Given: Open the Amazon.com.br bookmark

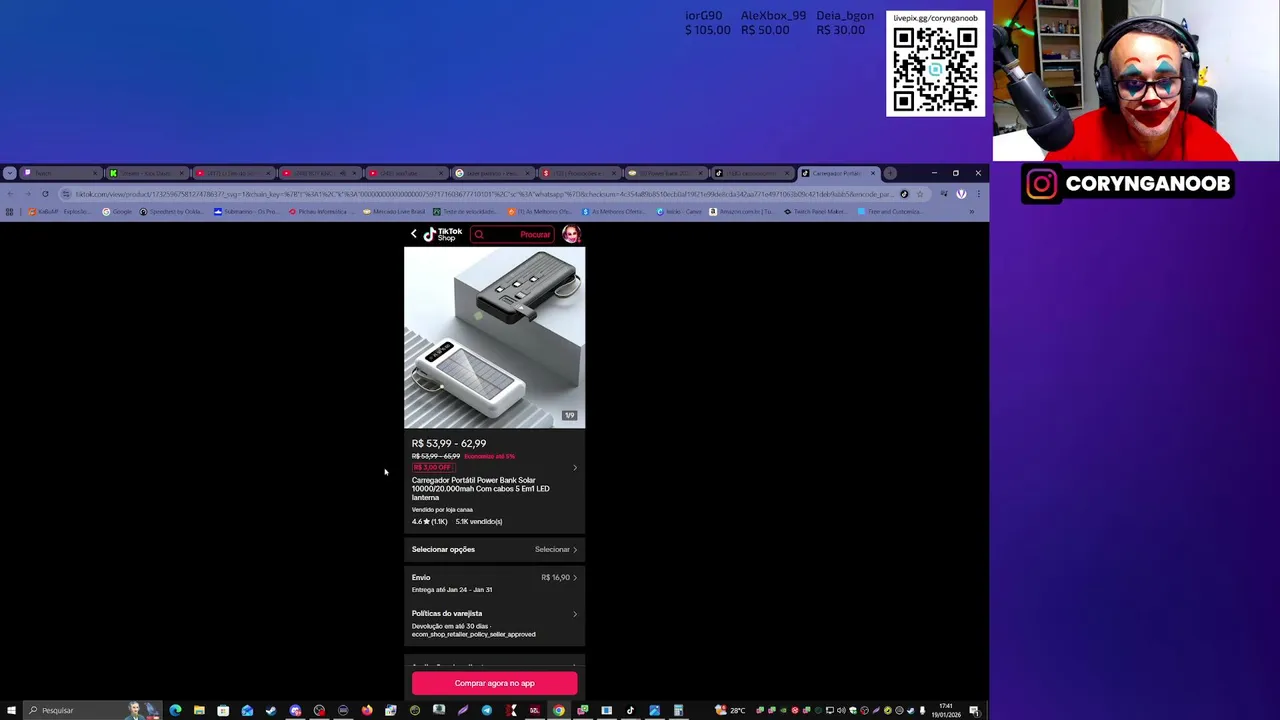Looking at the screenshot, I should [741, 212].
